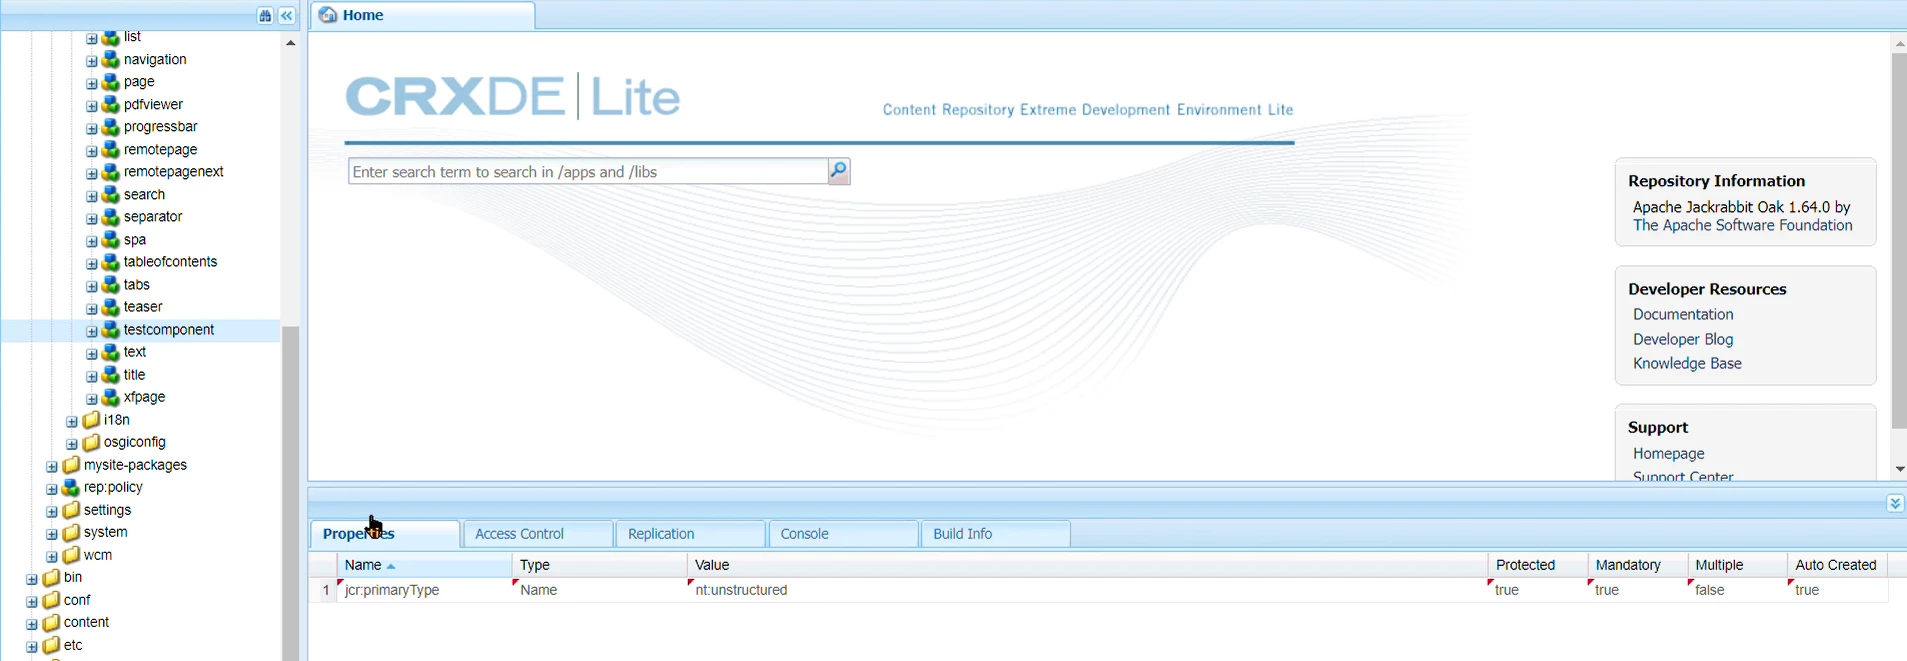The image size is (1907, 661).
Task: Click the xfpage component icon
Action: coord(111,397)
